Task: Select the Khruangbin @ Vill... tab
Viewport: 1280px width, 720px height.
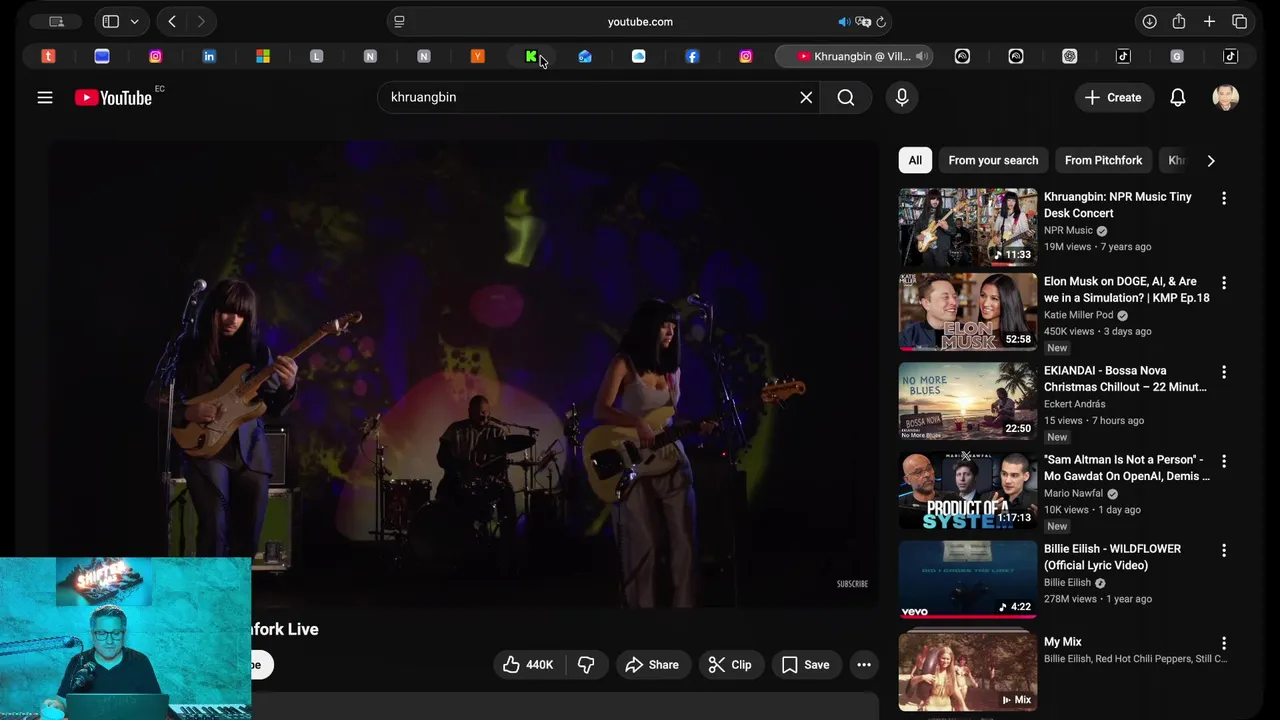Action: 854,56
